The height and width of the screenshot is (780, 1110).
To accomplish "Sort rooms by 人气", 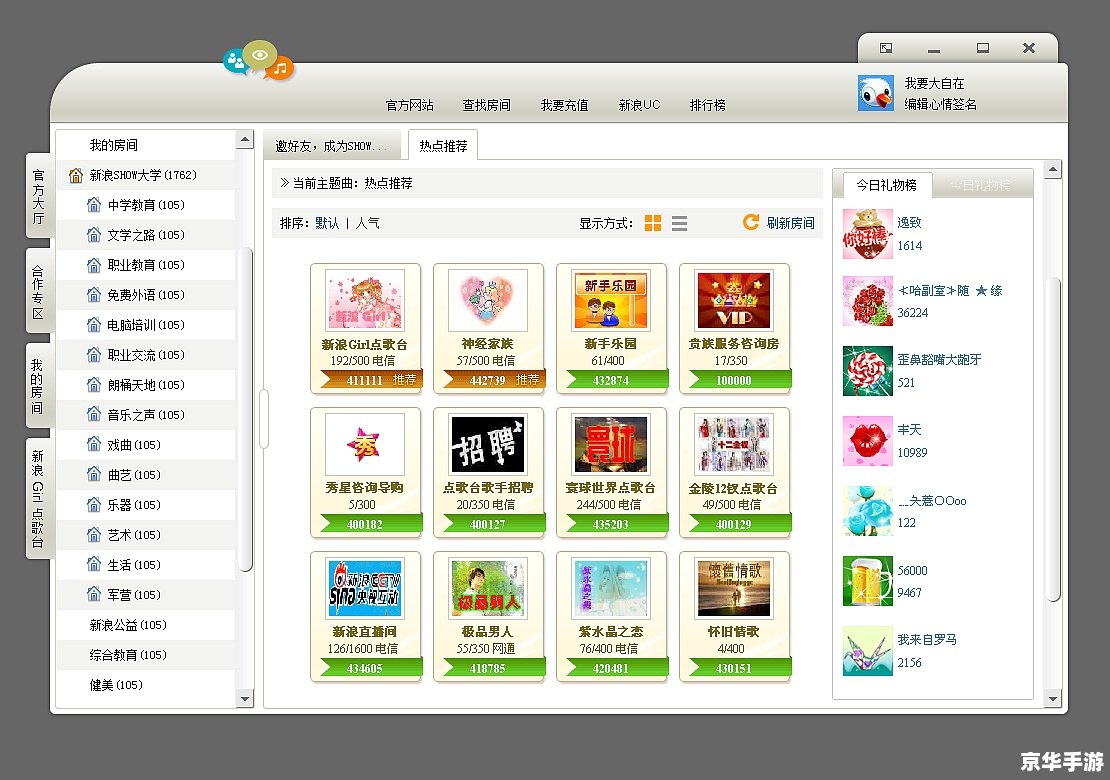I will (367, 223).
